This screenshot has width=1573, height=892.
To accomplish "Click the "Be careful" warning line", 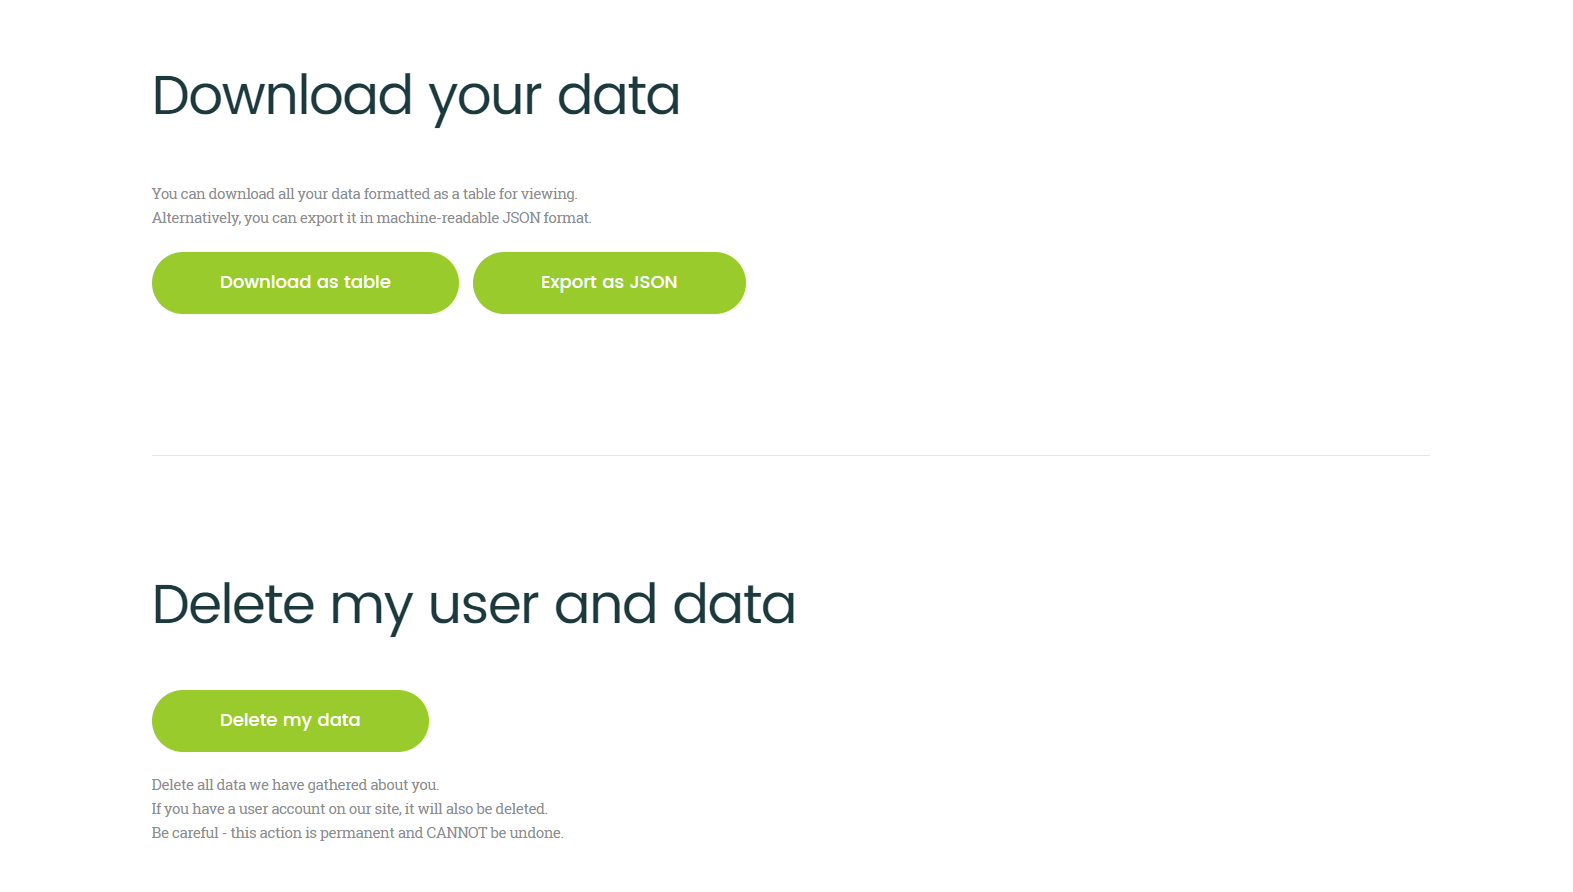I will 357,833.
